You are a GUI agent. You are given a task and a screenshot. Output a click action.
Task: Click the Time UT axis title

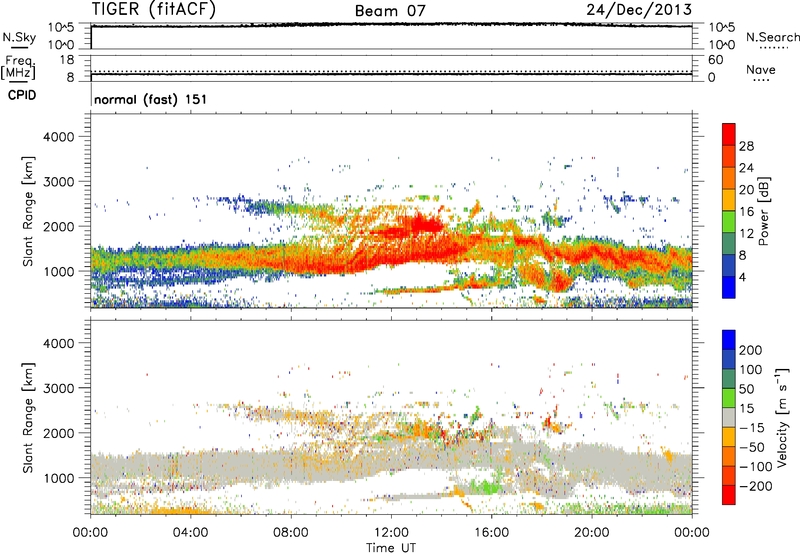pyautogui.click(x=391, y=548)
